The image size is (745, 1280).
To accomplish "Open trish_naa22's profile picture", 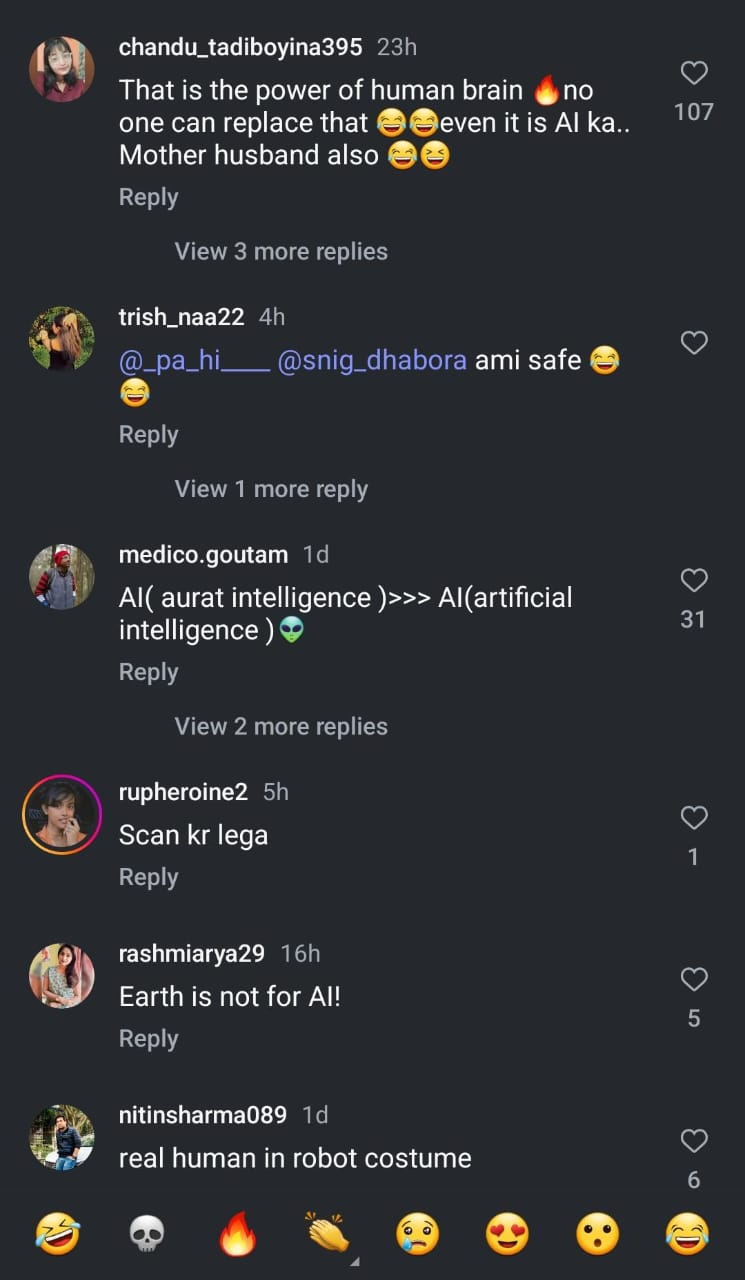I will click(x=61, y=339).
